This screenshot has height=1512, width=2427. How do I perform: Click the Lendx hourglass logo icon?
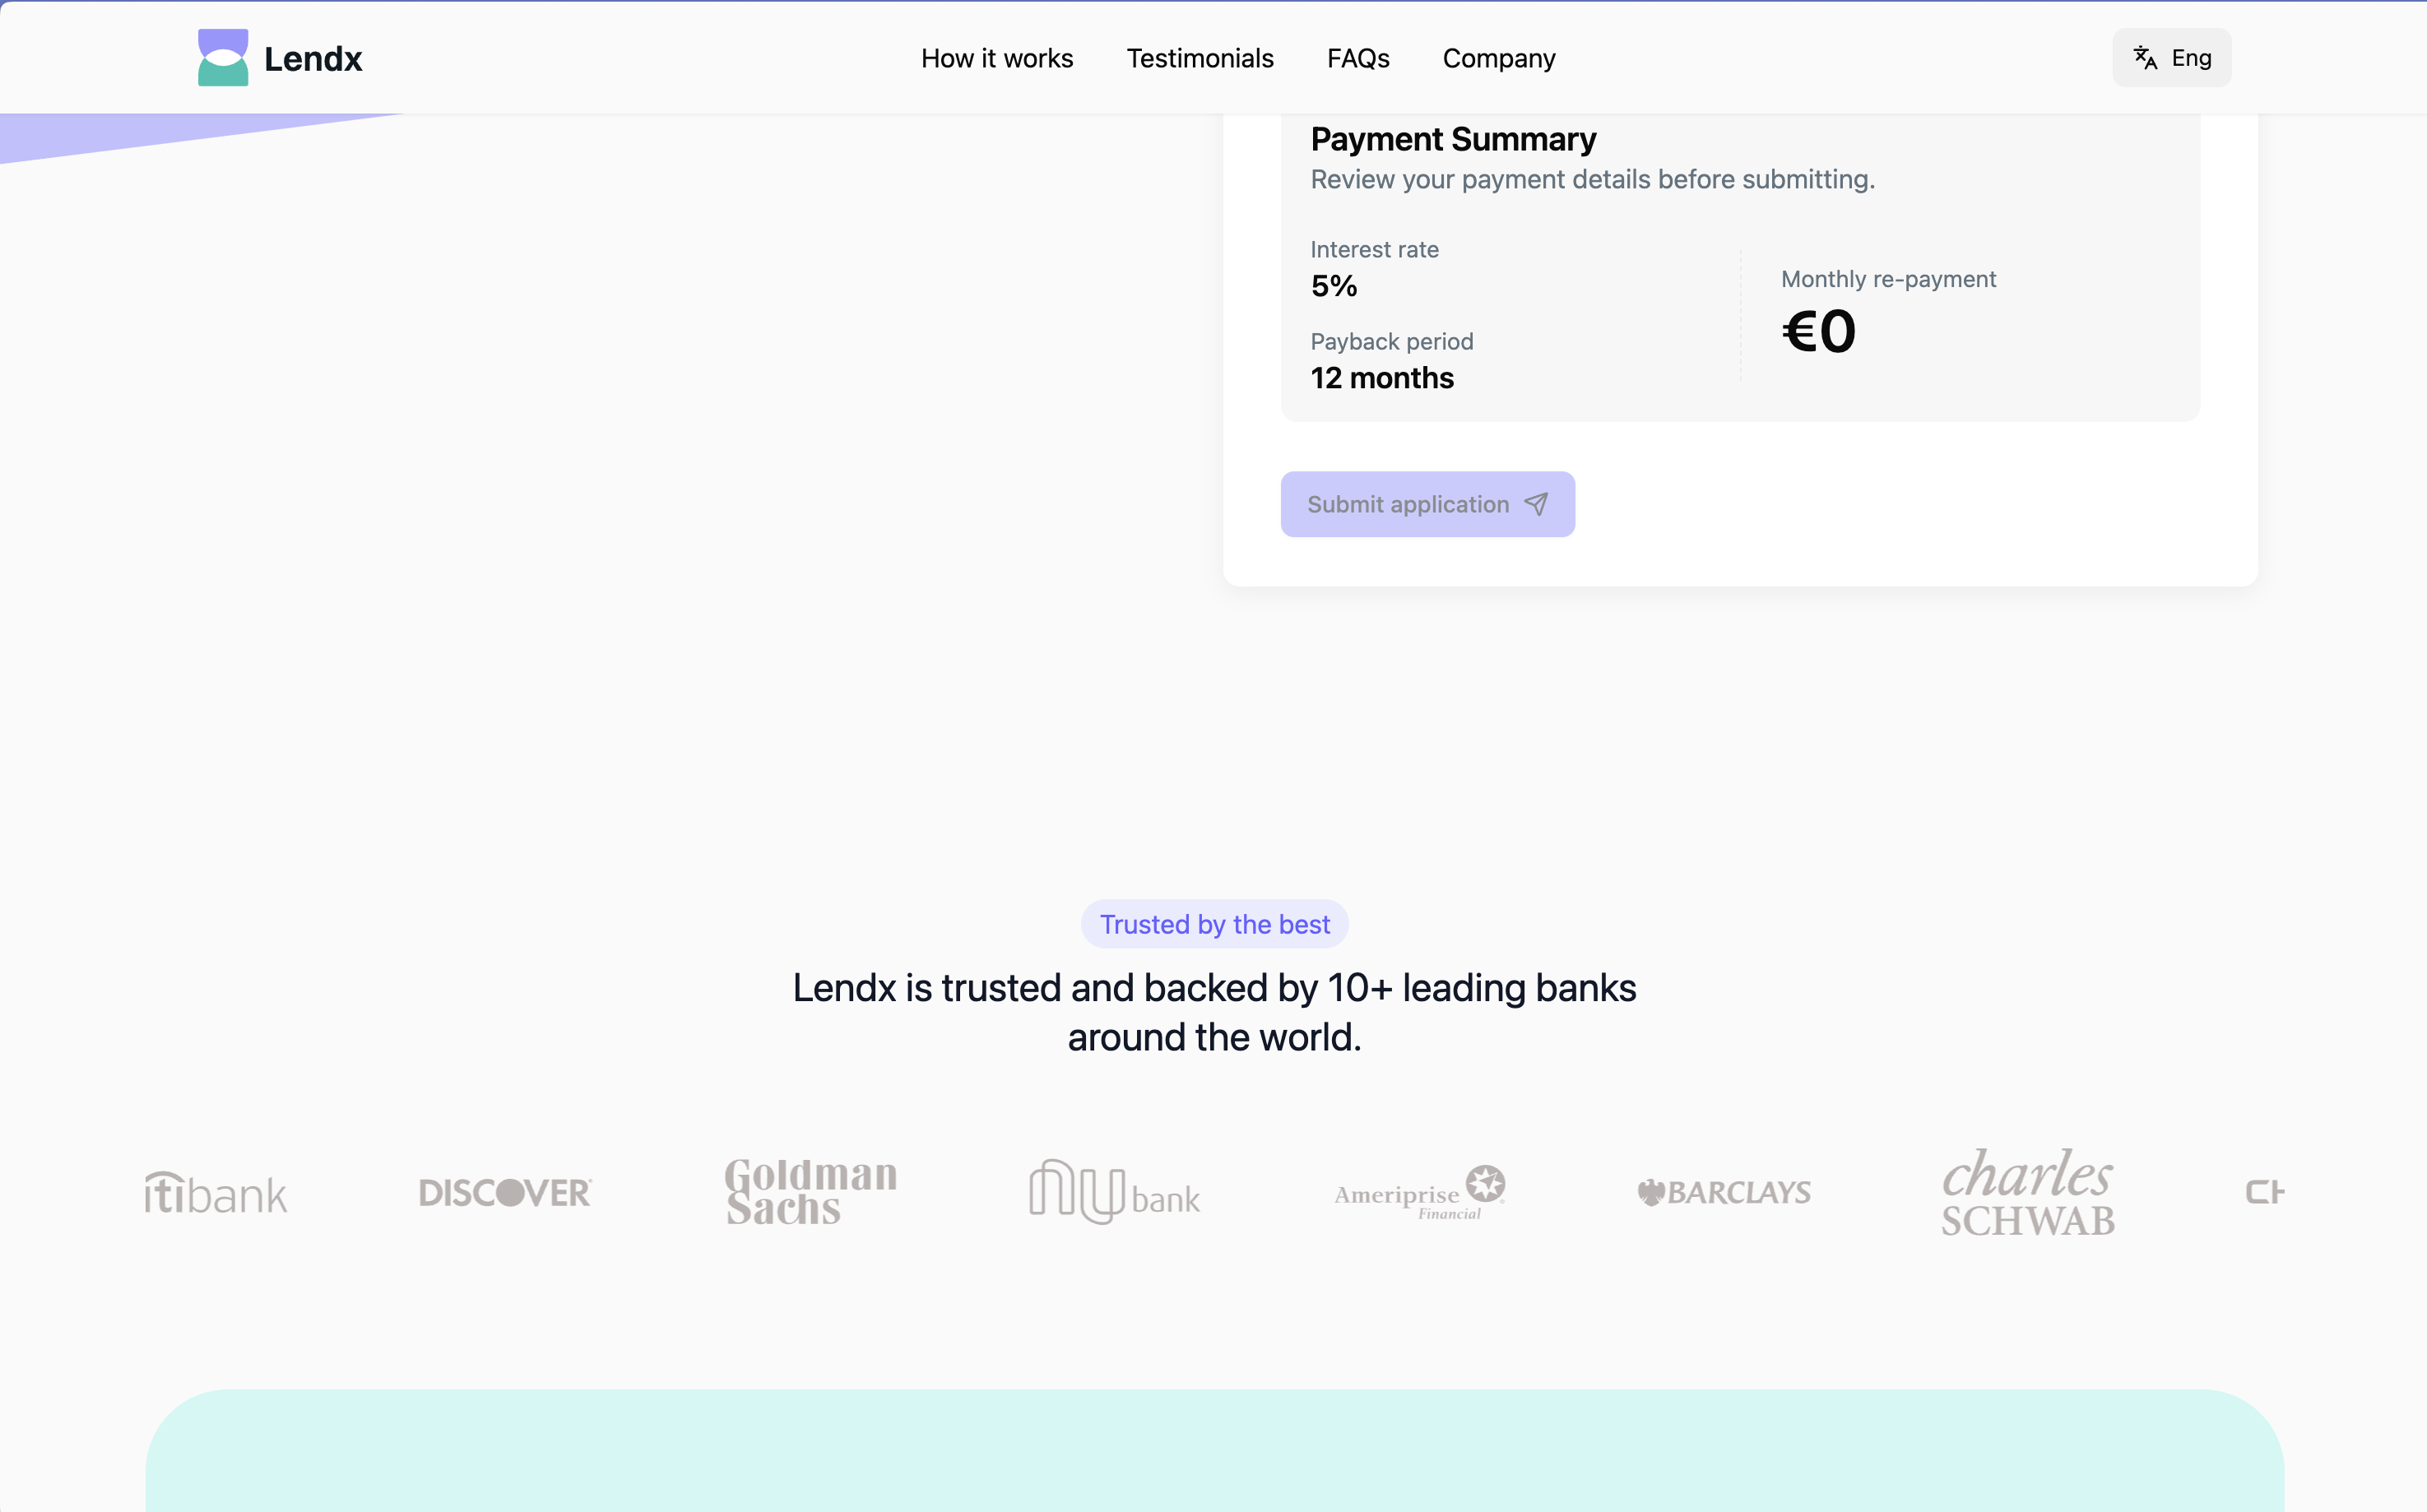(223, 57)
